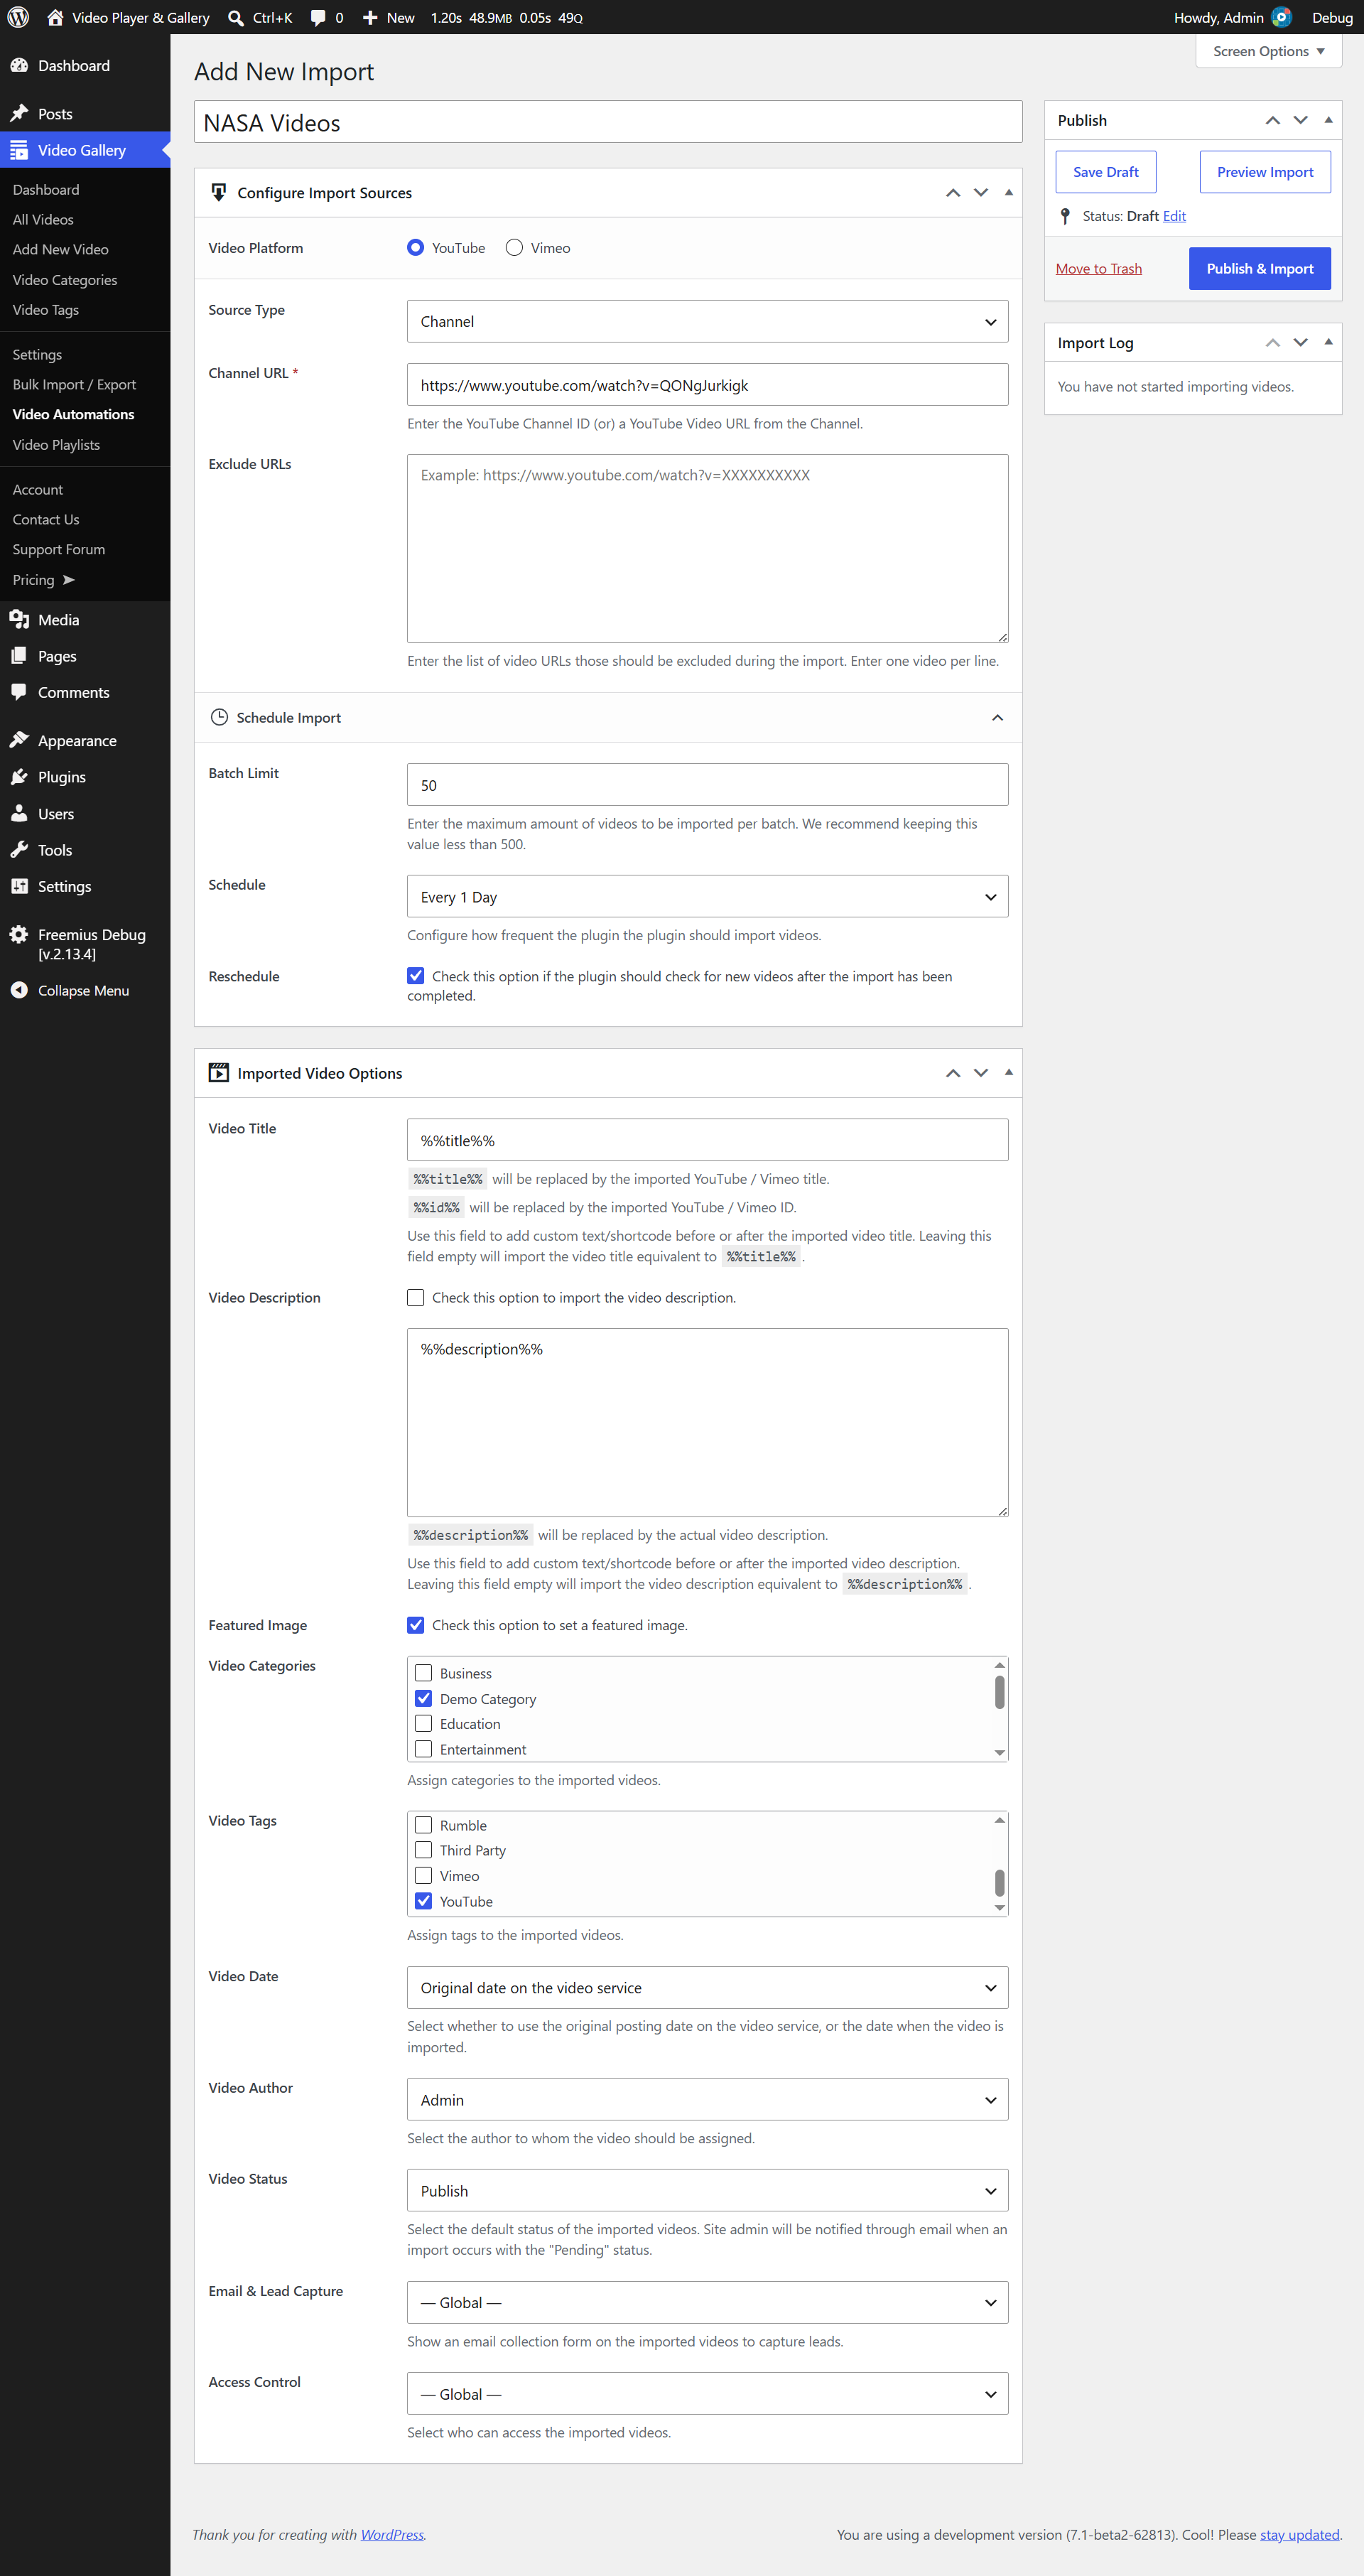Click the Appearance paintbrush icon
Image resolution: width=1364 pixels, height=2576 pixels.
point(19,740)
